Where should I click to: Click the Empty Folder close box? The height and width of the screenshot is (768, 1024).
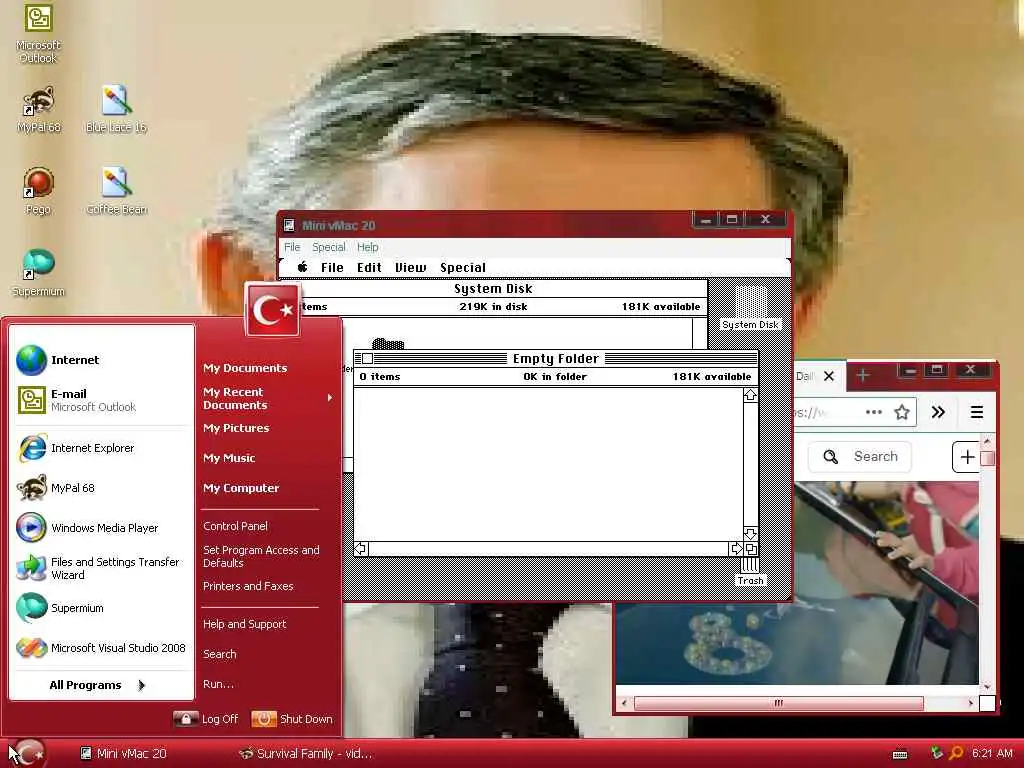pyautogui.click(x=368, y=359)
